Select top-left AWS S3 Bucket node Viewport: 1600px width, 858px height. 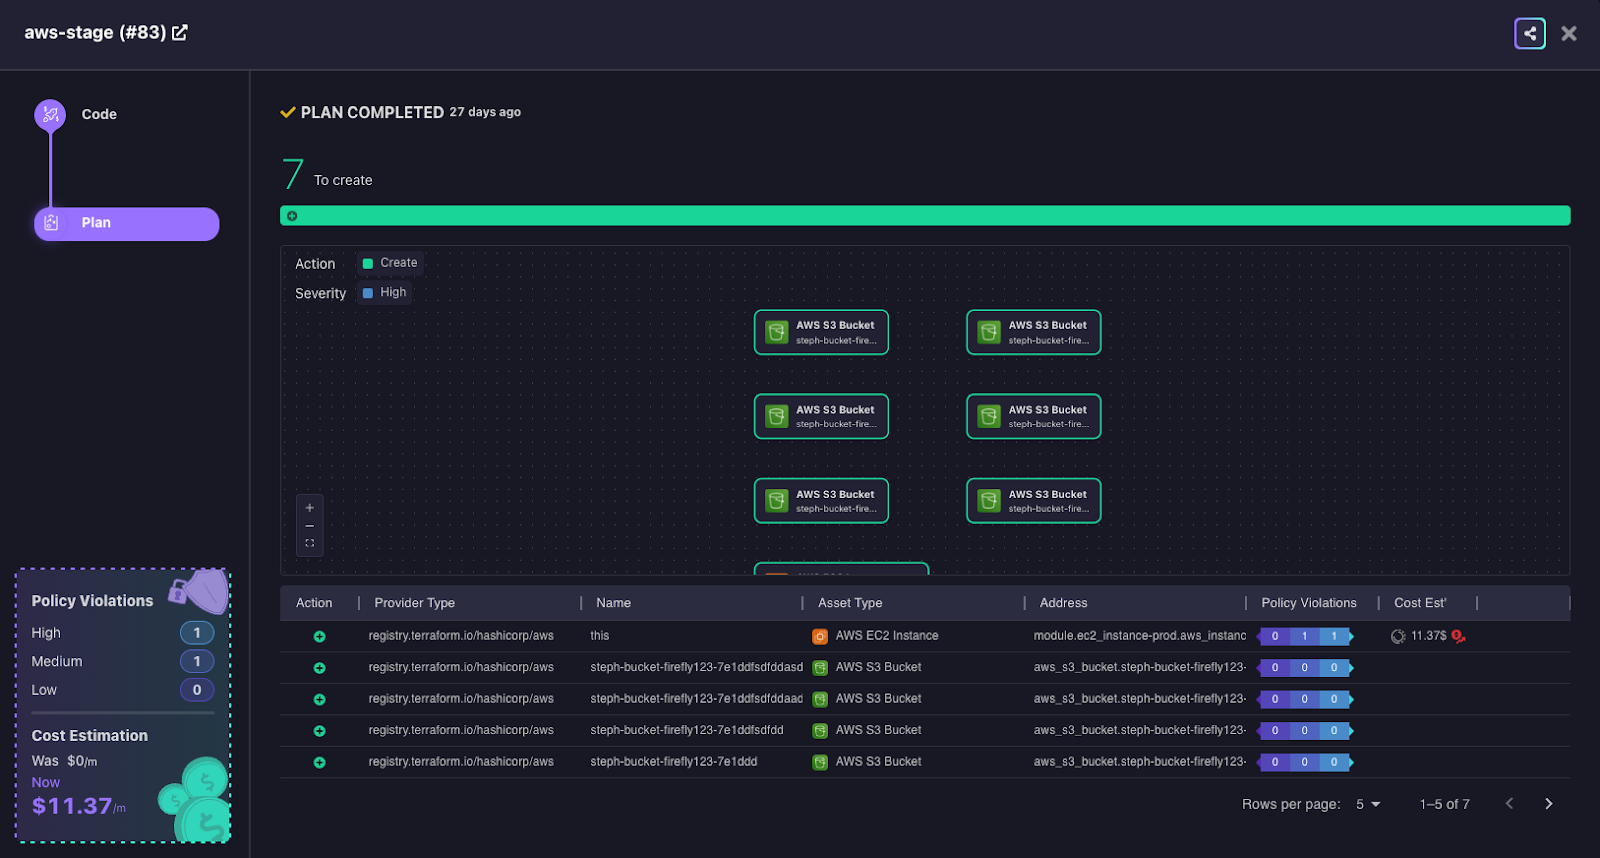[821, 332]
